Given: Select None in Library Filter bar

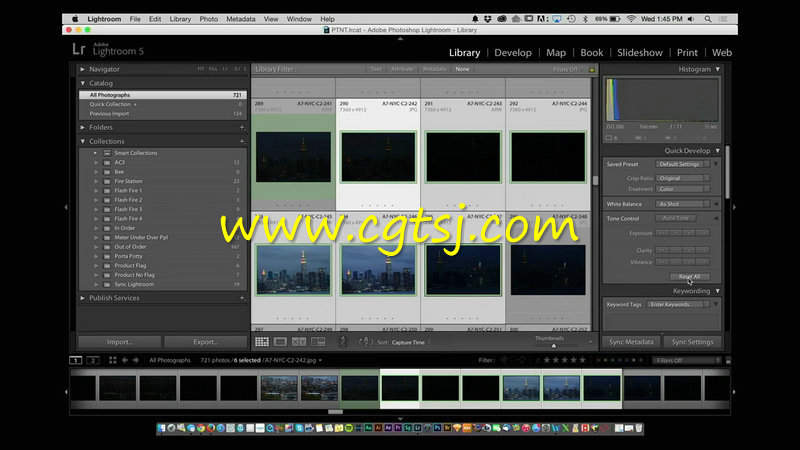Looking at the screenshot, I should coord(462,69).
